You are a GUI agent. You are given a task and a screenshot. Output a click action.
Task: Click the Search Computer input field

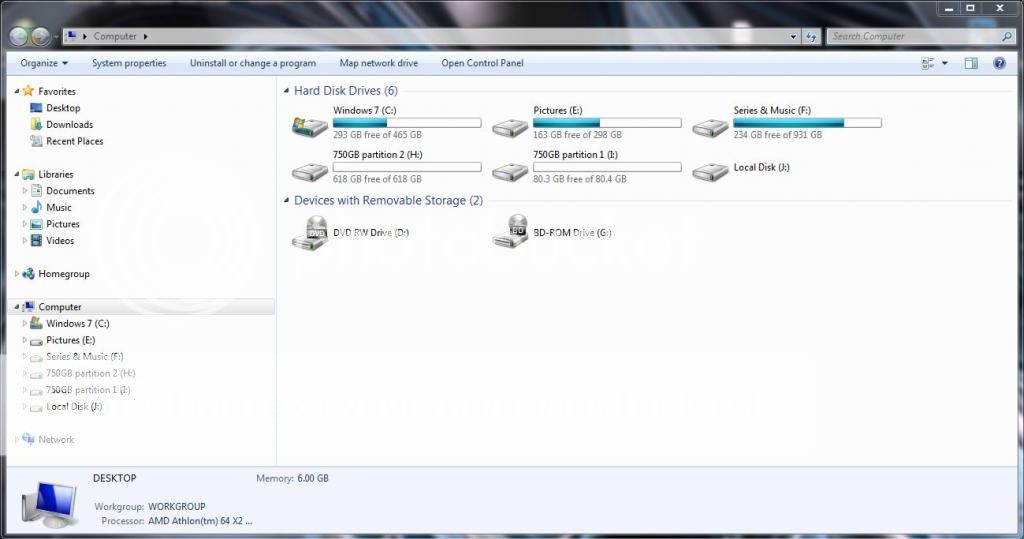[914, 37]
